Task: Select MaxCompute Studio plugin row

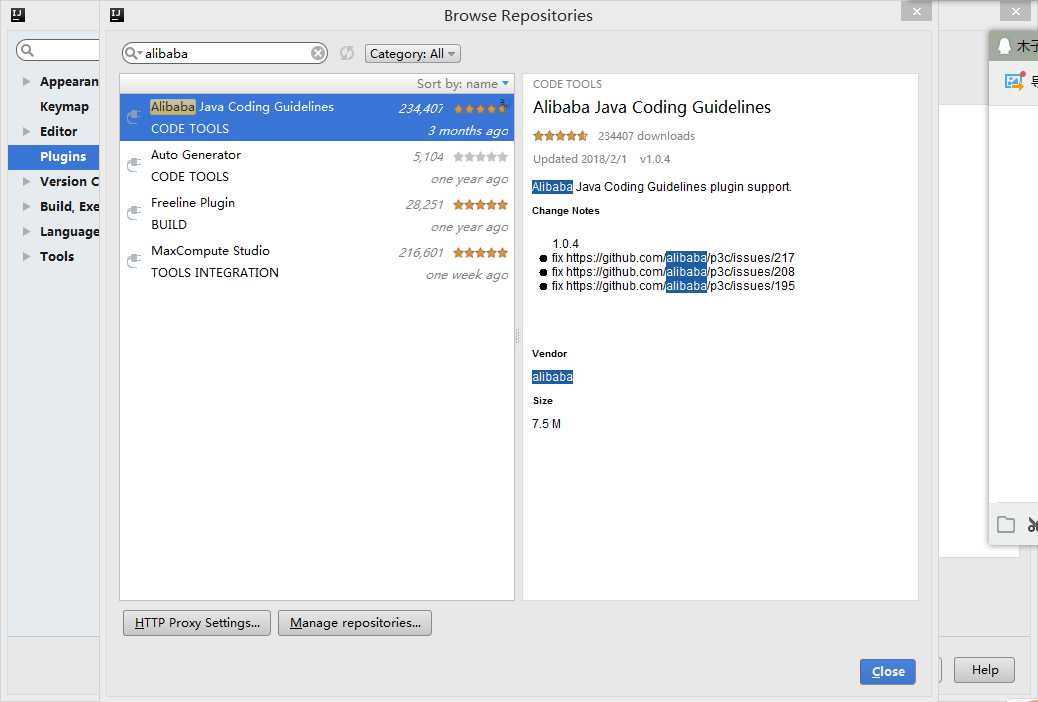Action: click(x=316, y=261)
